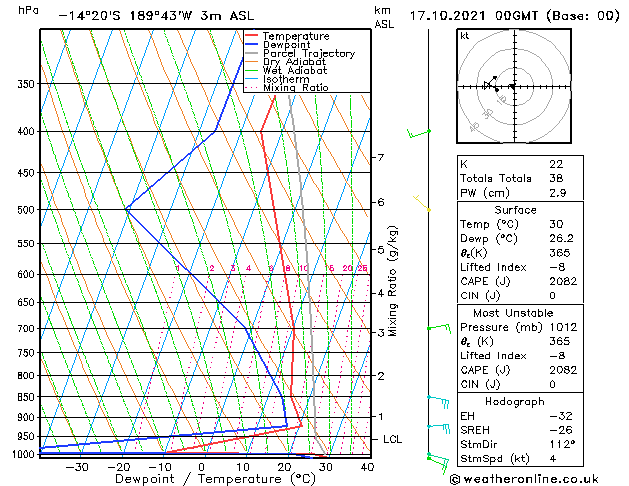Click the Dewpoint / Temperature (°C) axis title
The width and height of the screenshot is (629, 486).
tap(215, 479)
